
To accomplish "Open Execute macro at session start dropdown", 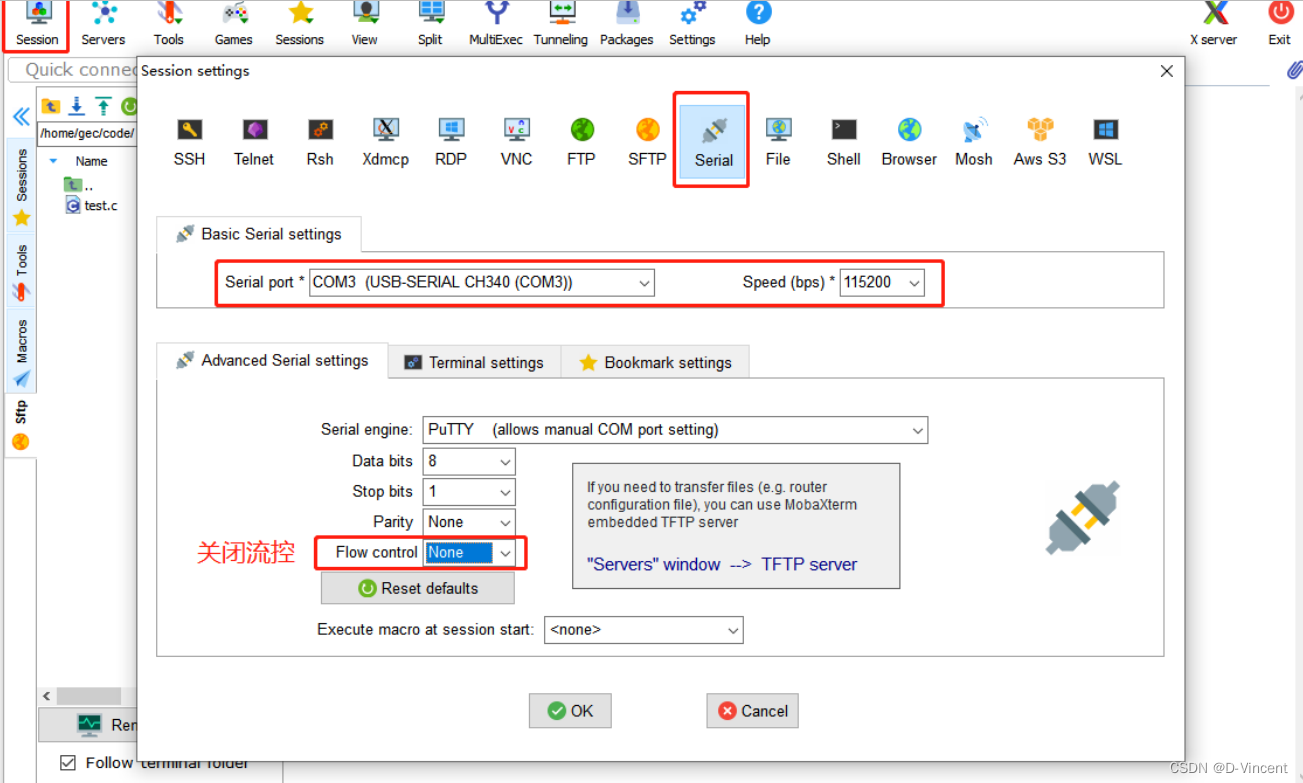I will pyautogui.click(x=644, y=630).
